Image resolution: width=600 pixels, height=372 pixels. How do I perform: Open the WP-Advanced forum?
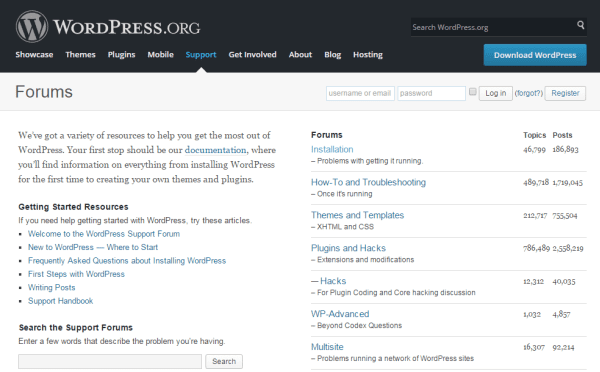coord(340,314)
